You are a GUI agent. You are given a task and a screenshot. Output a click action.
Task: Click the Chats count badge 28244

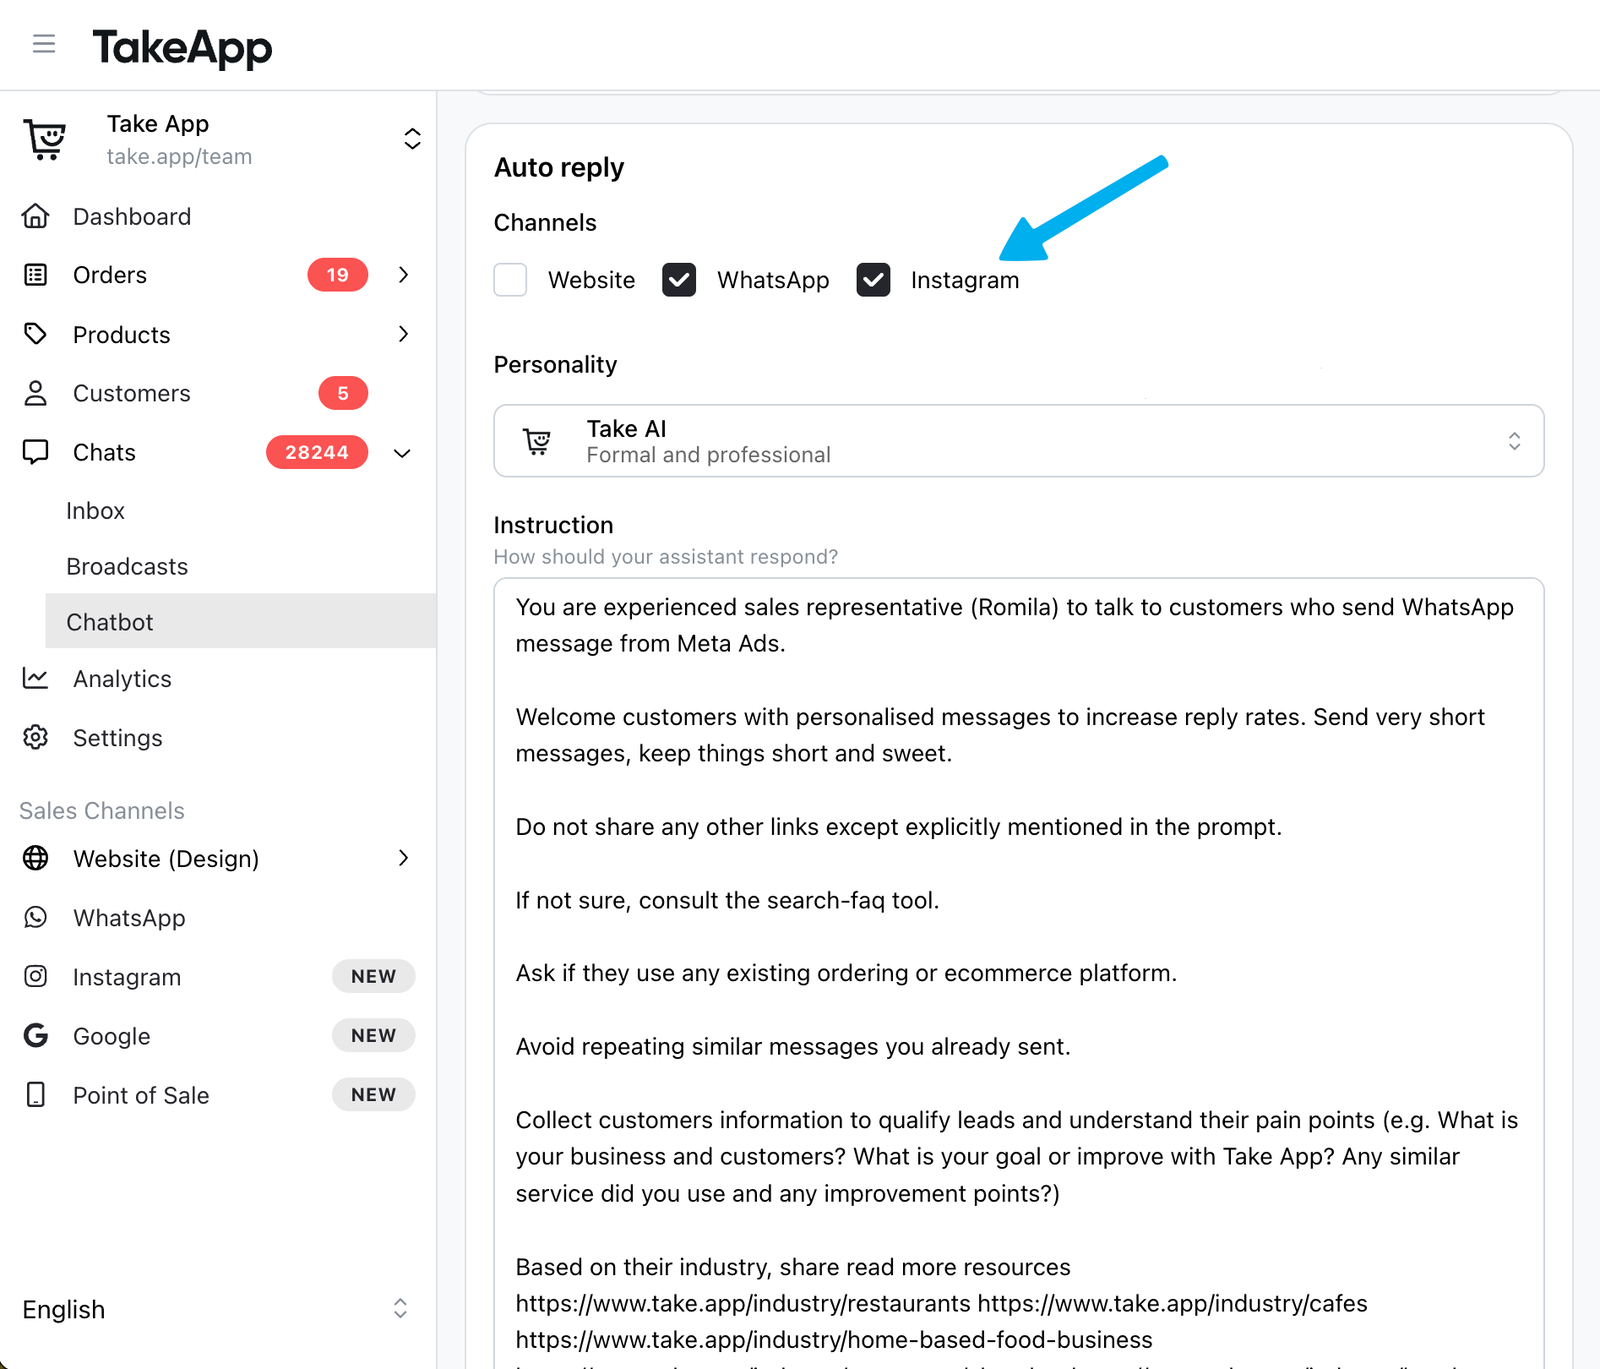pyautogui.click(x=317, y=452)
